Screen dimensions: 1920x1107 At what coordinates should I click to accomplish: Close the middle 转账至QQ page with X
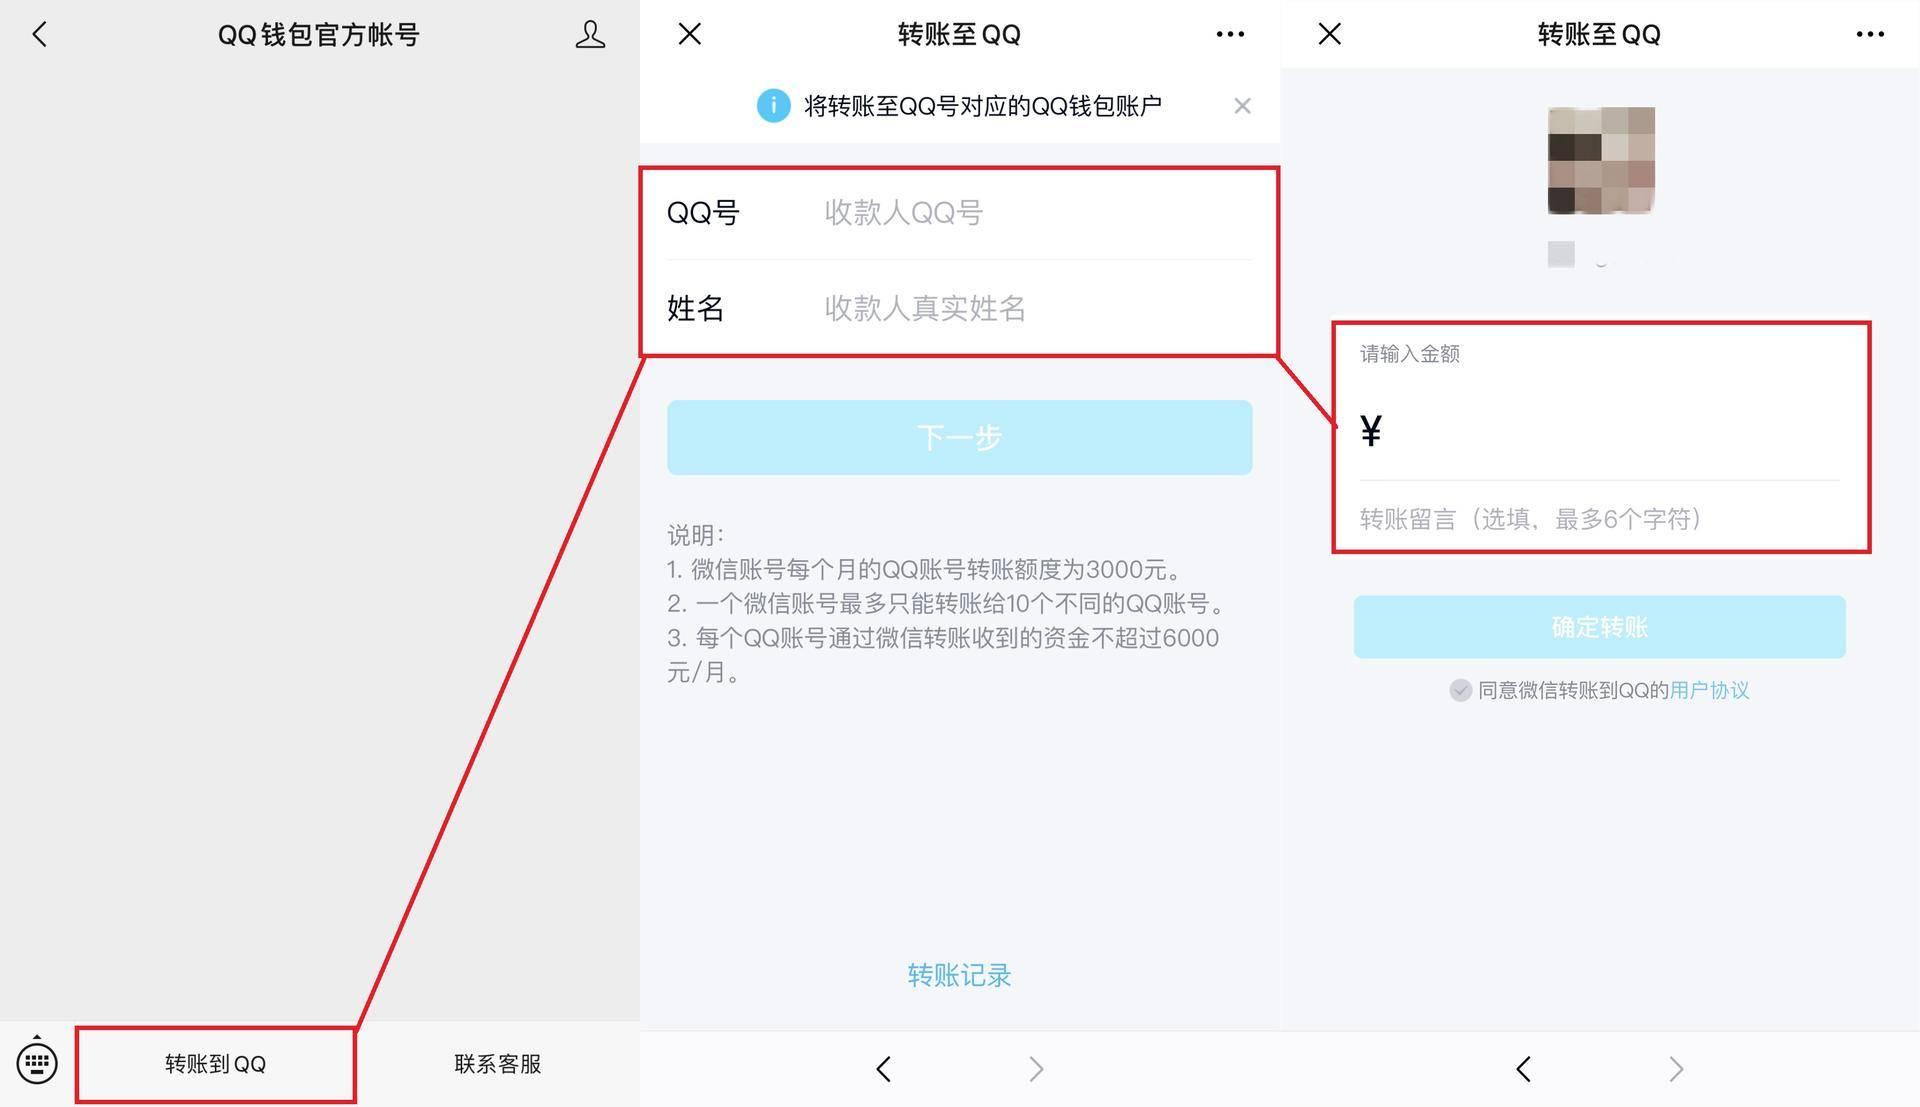[689, 34]
